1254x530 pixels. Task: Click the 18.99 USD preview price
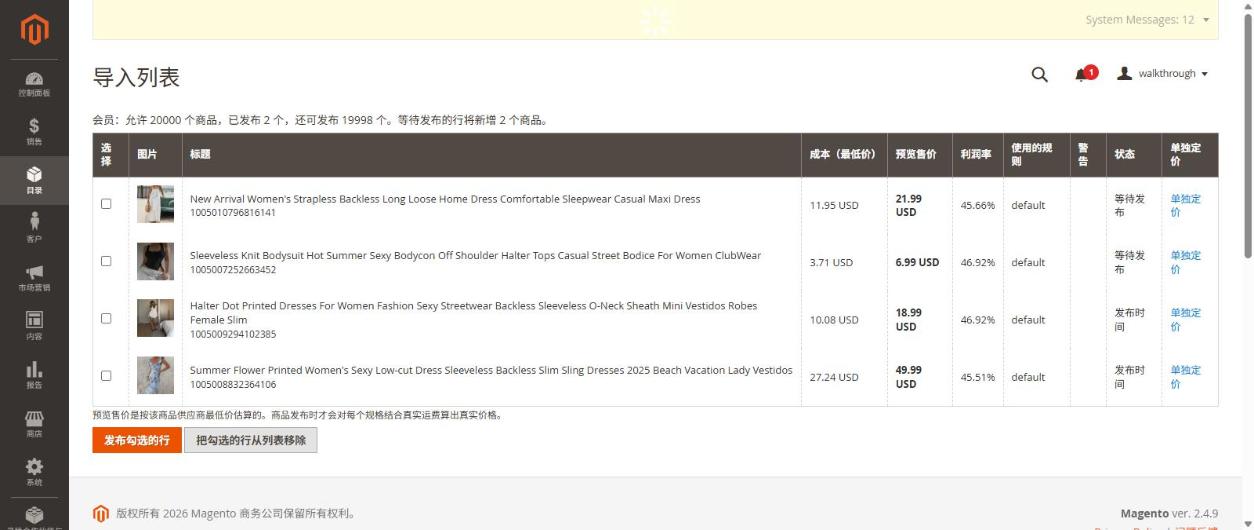[x=909, y=320]
